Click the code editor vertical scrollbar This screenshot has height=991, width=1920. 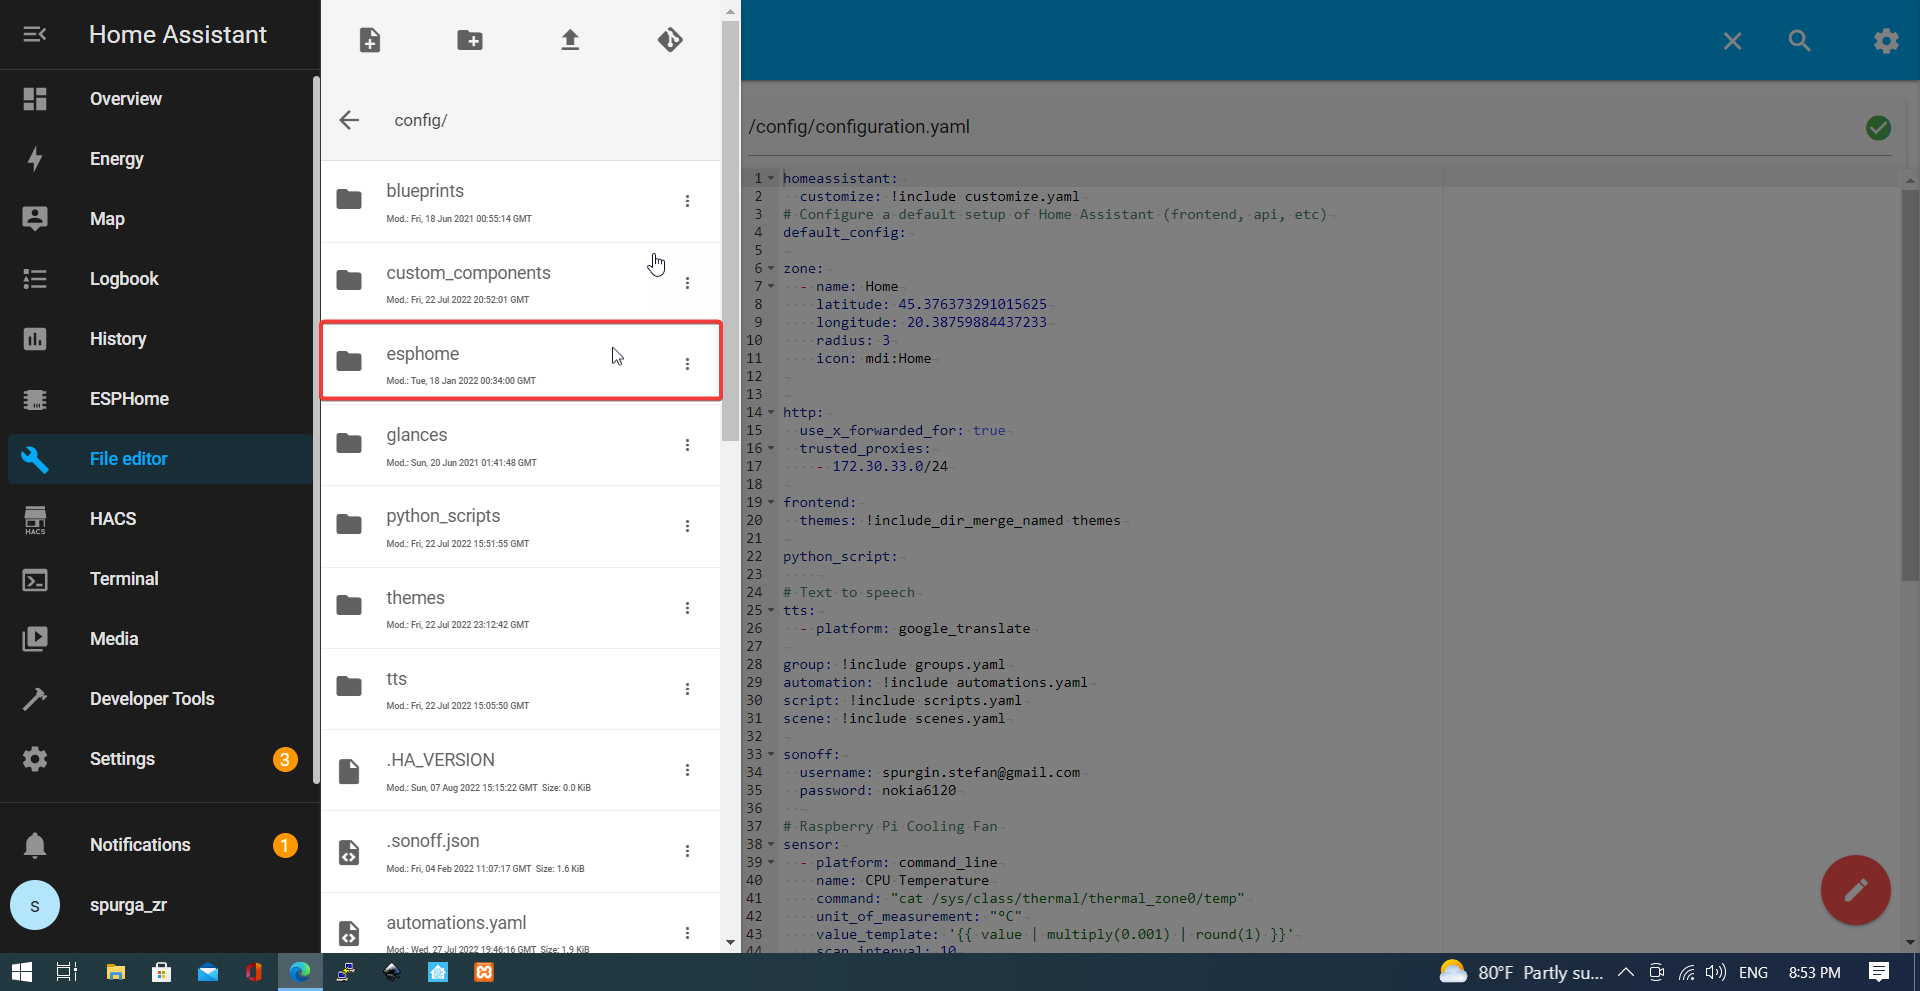[x=1910, y=385]
